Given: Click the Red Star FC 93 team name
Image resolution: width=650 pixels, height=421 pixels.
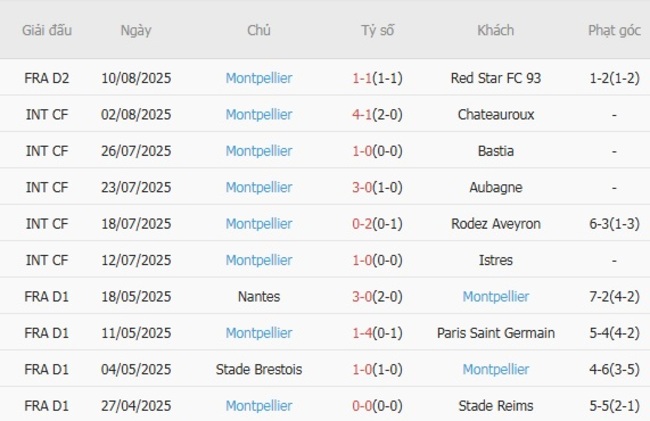Looking at the screenshot, I should point(496,78).
